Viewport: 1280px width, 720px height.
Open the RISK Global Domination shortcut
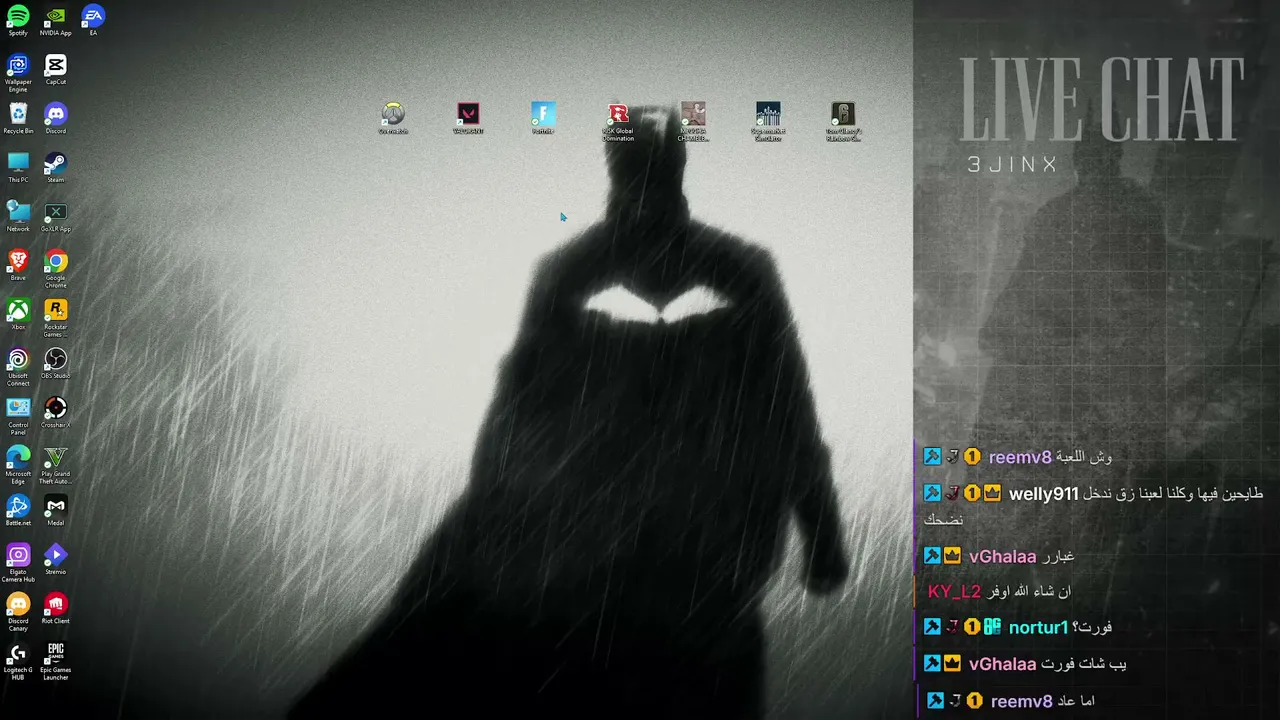[x=618, y=122]
